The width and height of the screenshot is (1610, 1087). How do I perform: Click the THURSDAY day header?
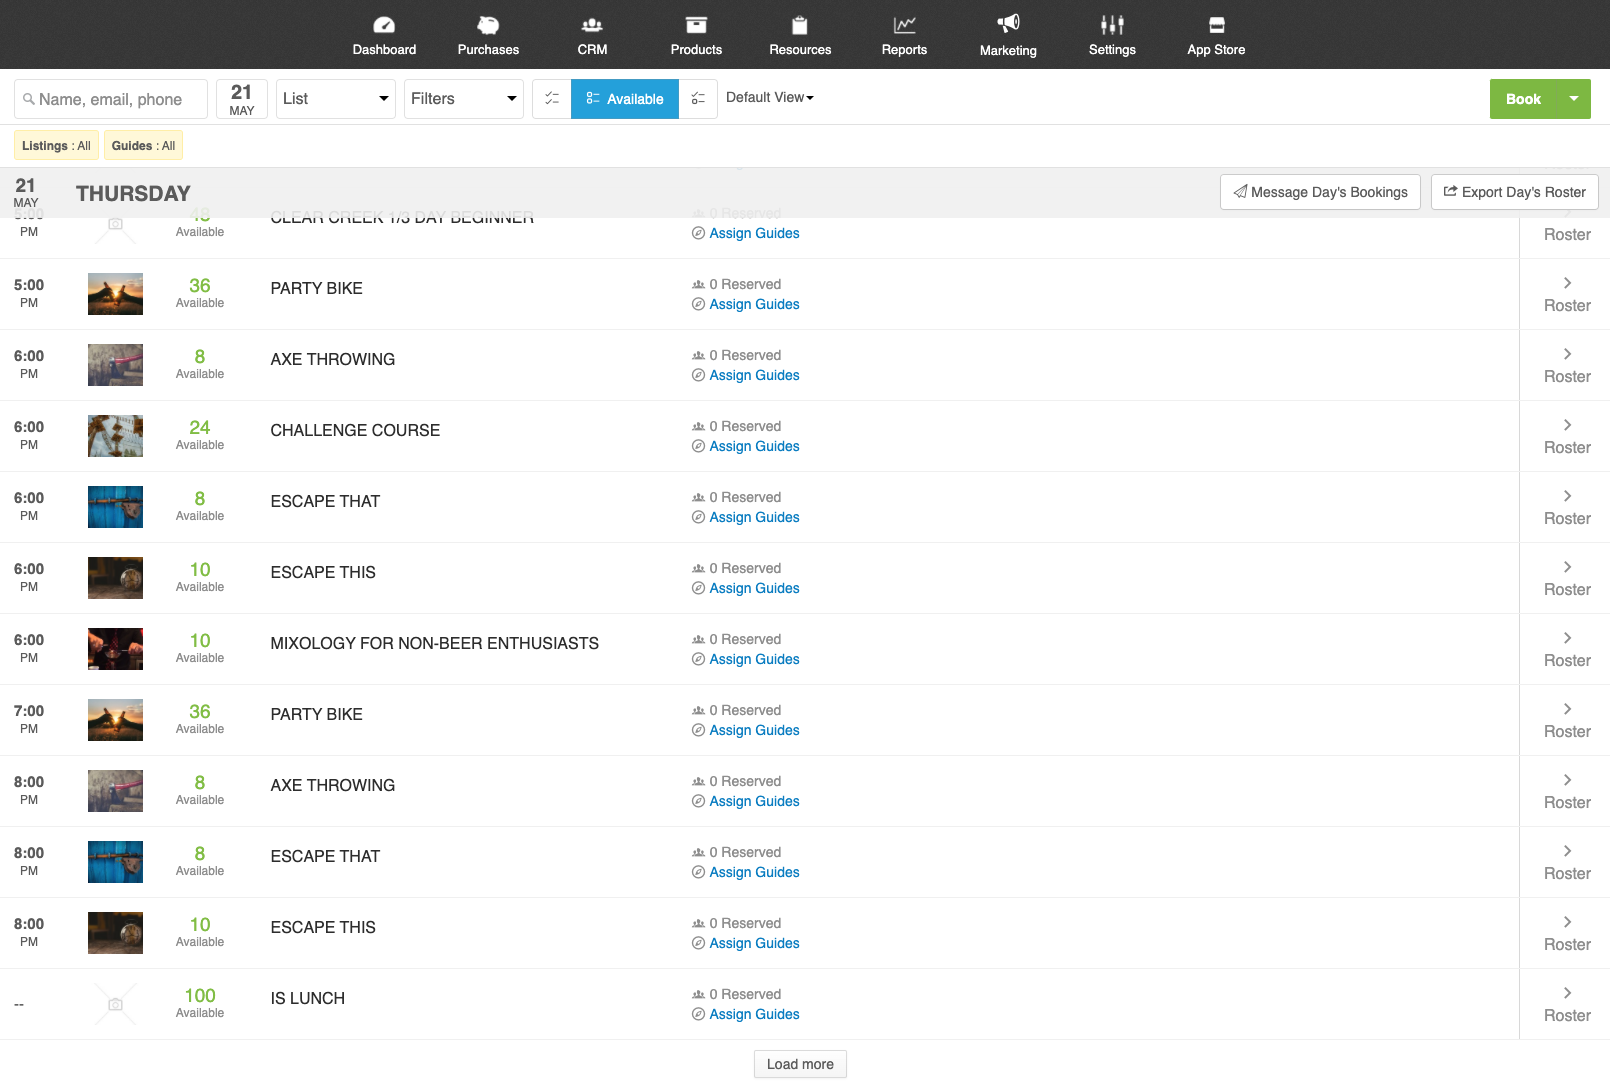click(133, 193)
